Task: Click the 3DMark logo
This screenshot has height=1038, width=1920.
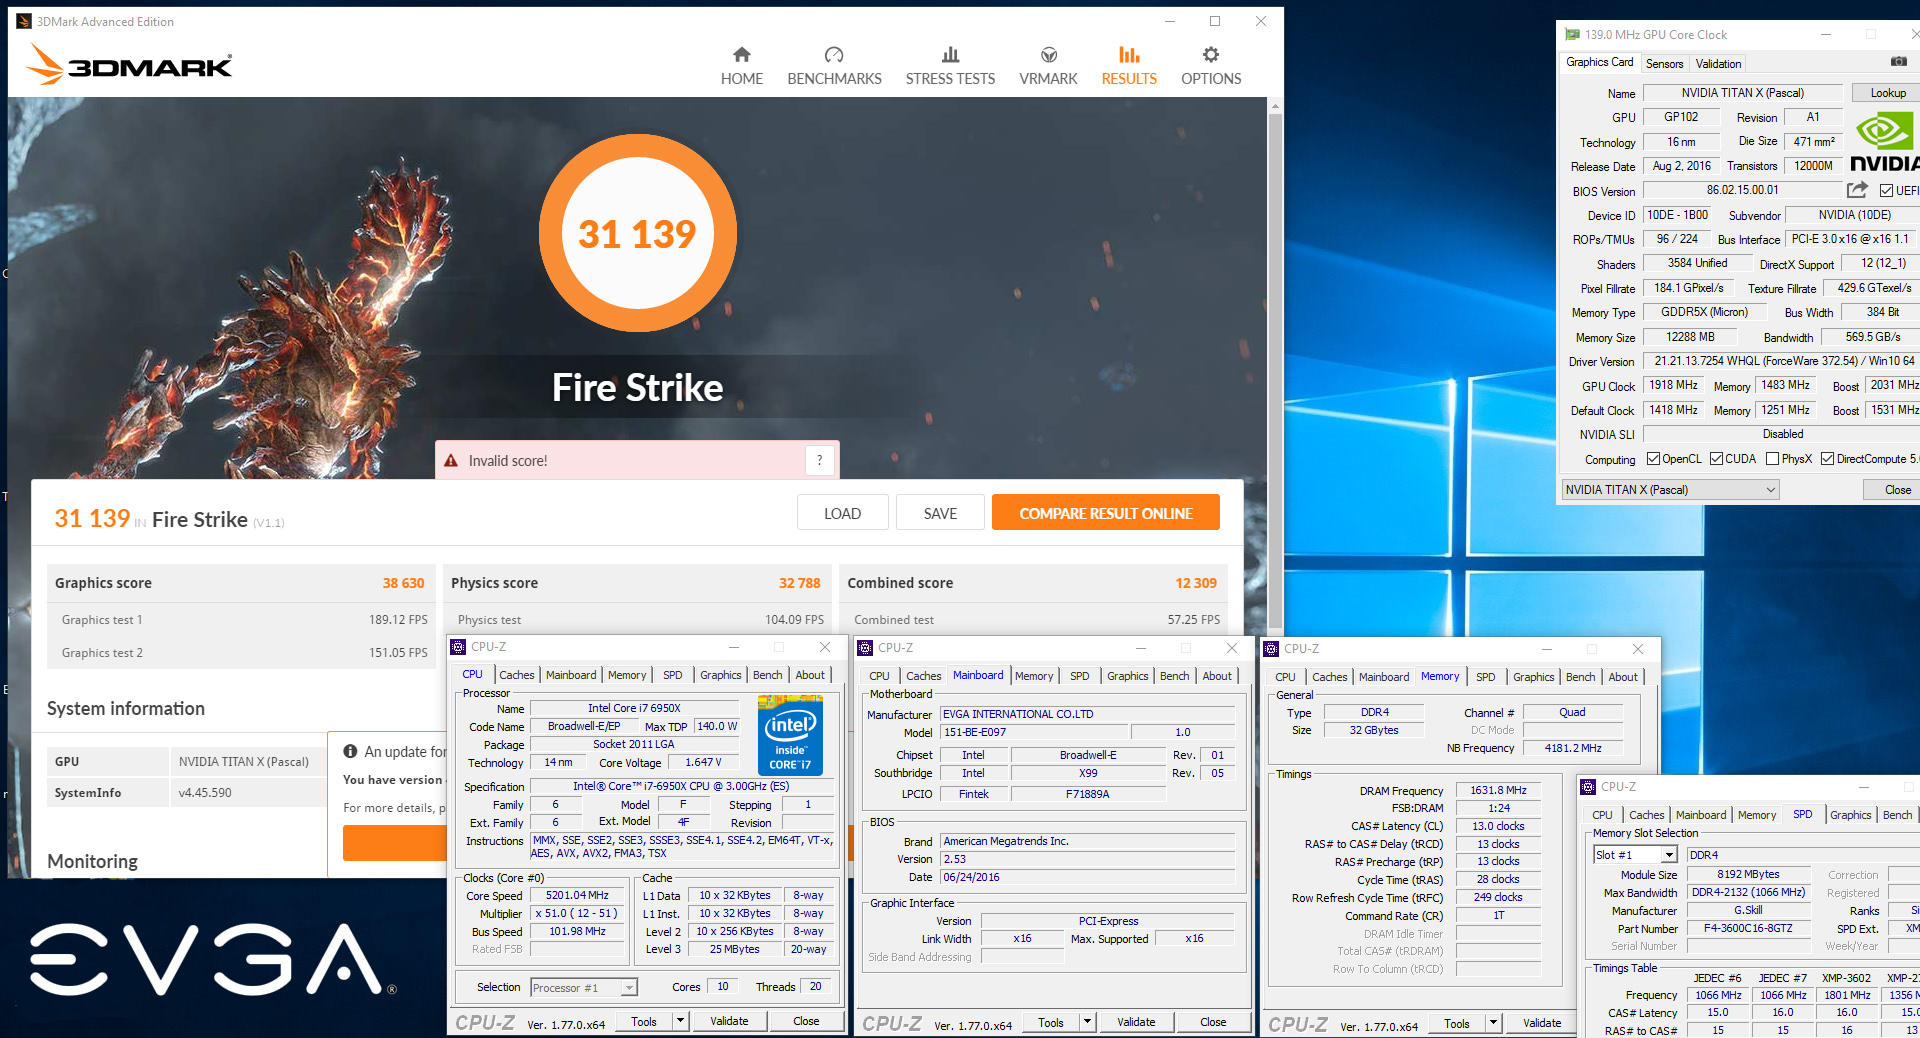Action: (129, 66)
